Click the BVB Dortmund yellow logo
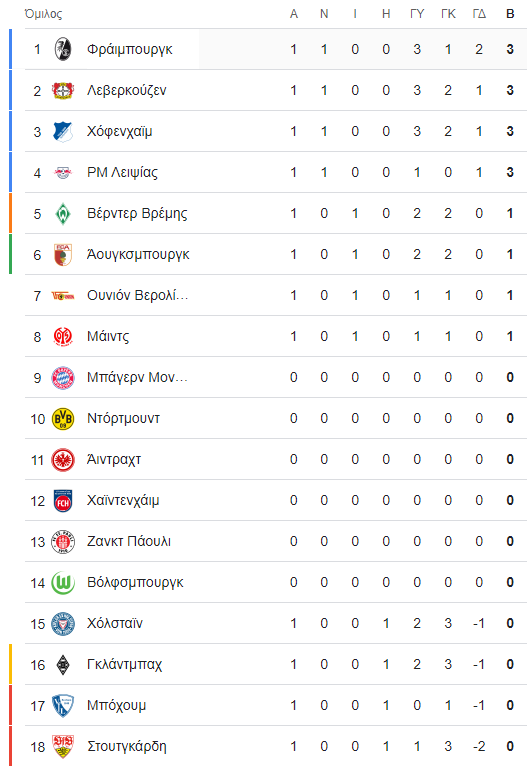Image resolution: width=527 pixels, height=767 pixels. click(63, 419)
